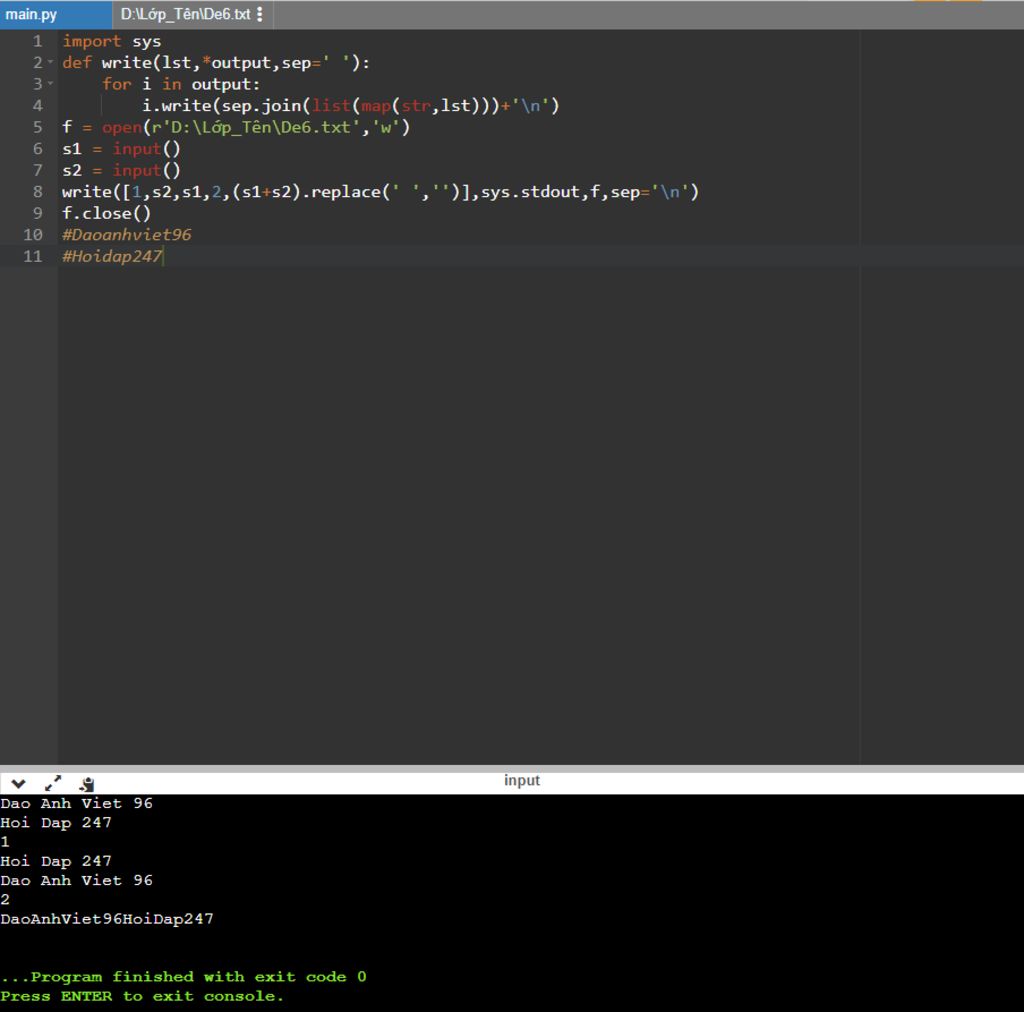This screenshot has height=1012, width=1024.
Task: Open the D:\Lớp_Tên\De6.txt file tab
Action: pos(185,14)
